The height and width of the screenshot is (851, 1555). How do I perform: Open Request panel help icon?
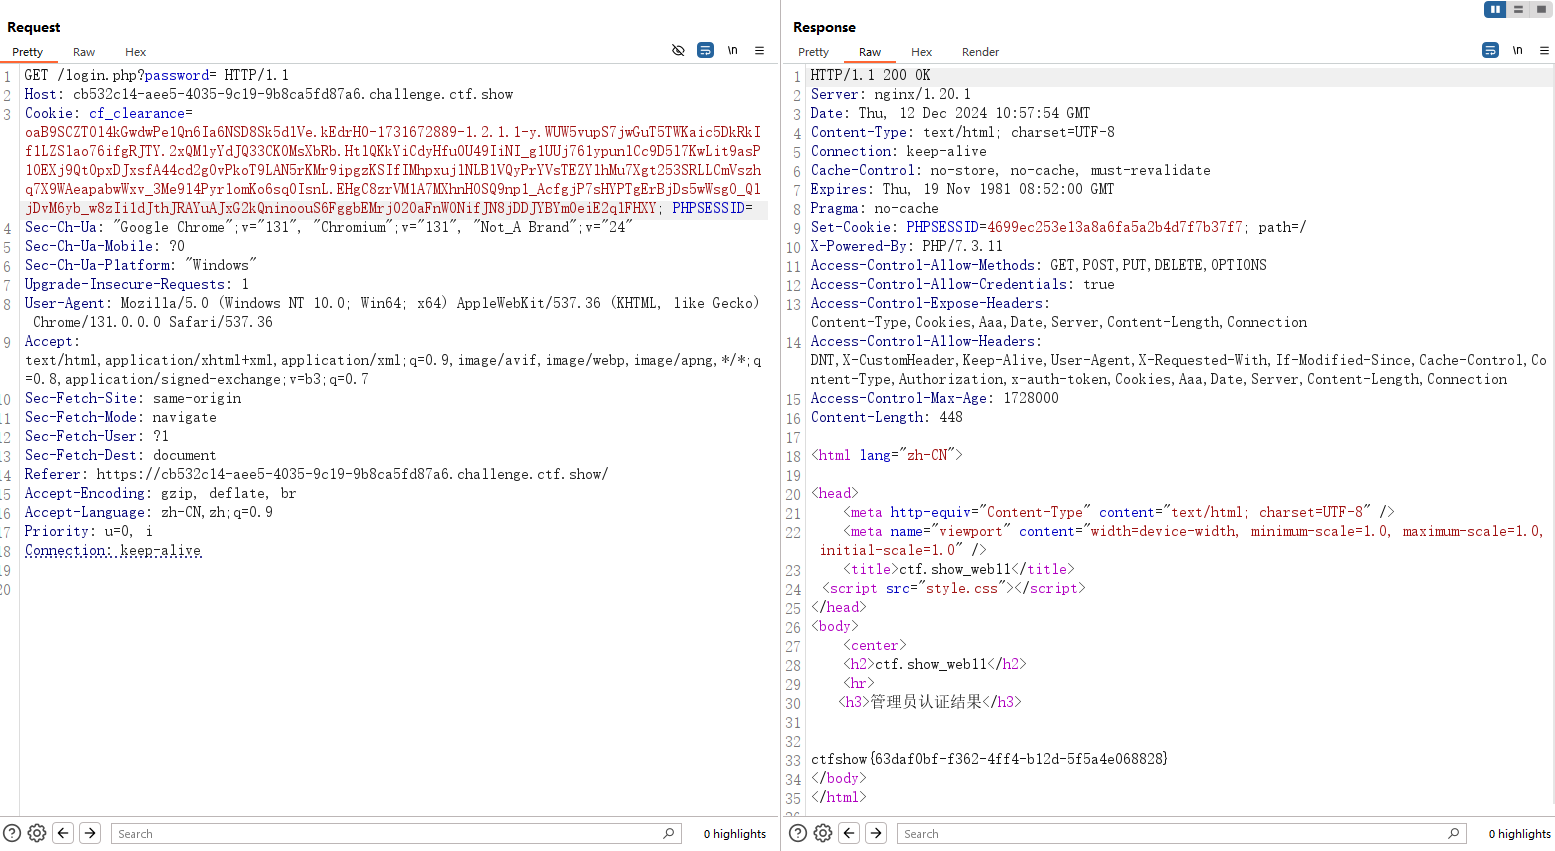12,833
